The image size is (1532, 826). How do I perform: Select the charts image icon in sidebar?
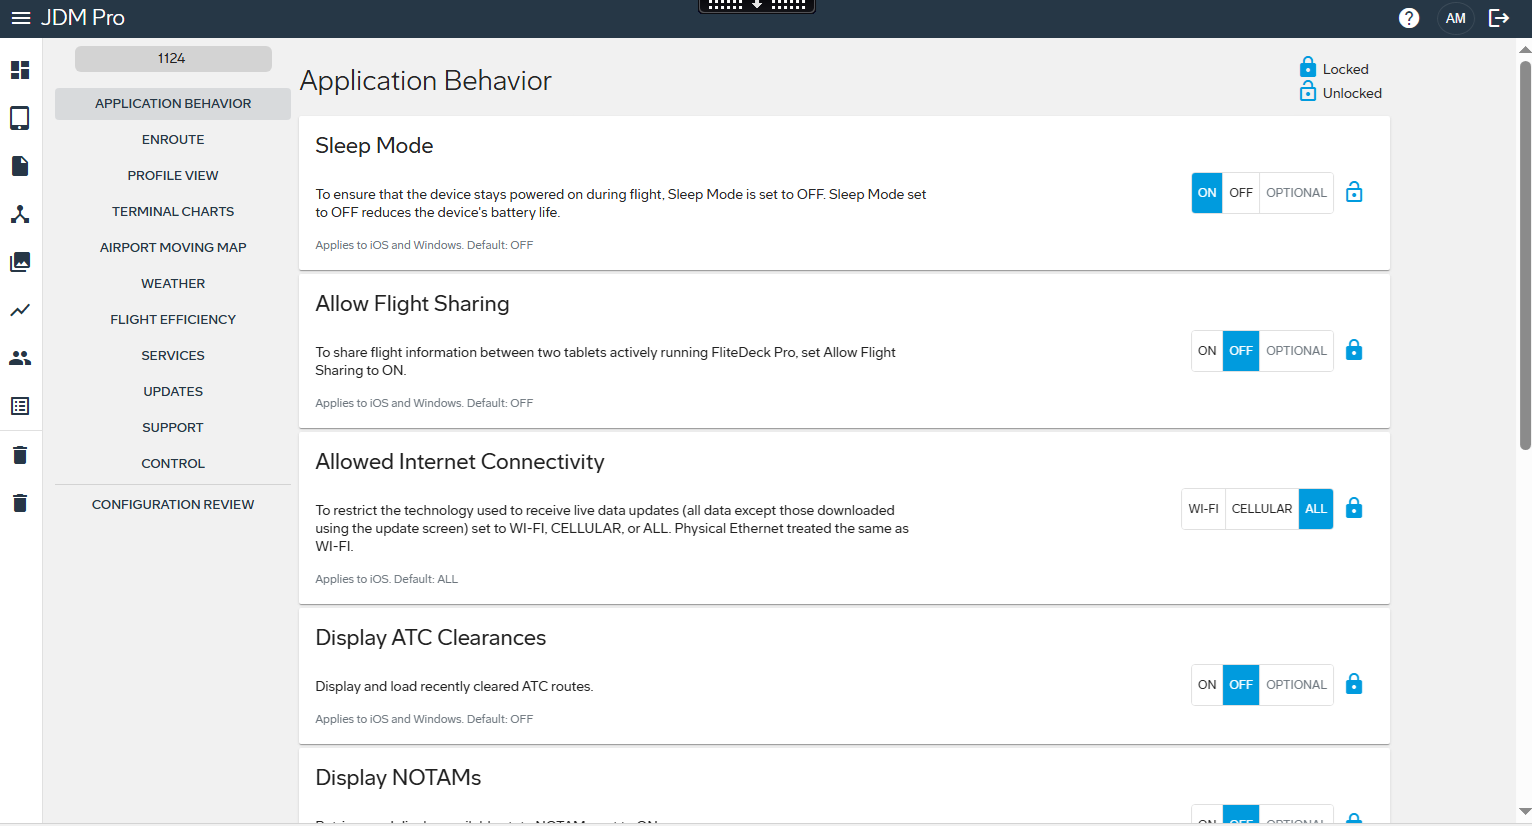pos(20,262)
